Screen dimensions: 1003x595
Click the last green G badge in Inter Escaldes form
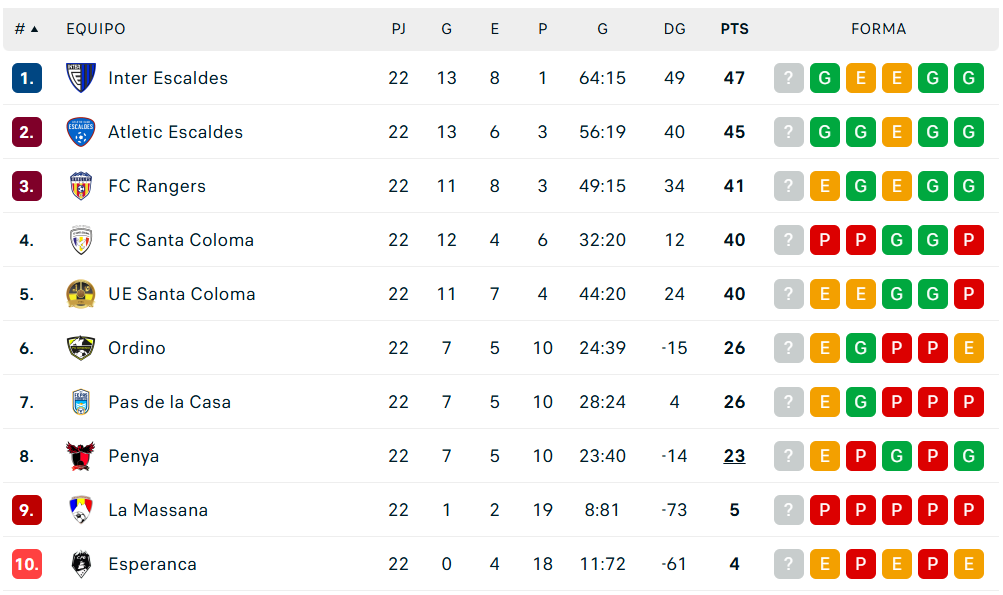[968, 78]
